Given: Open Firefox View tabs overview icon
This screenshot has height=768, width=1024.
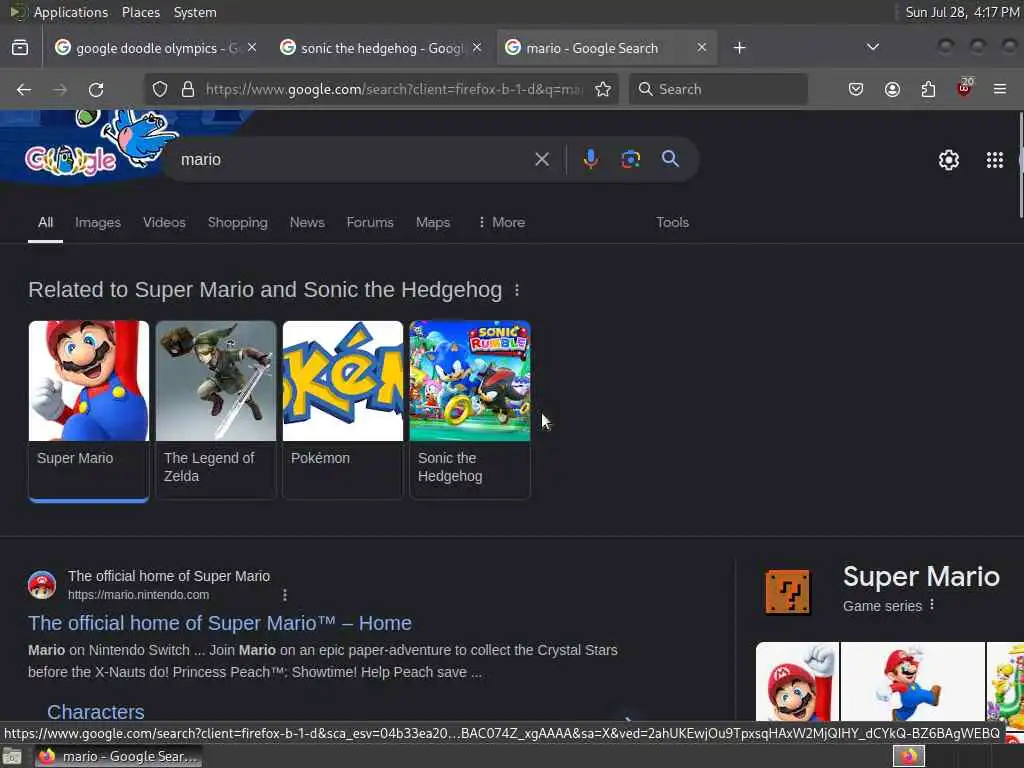Looking at the screenshot, I should 20,48.
